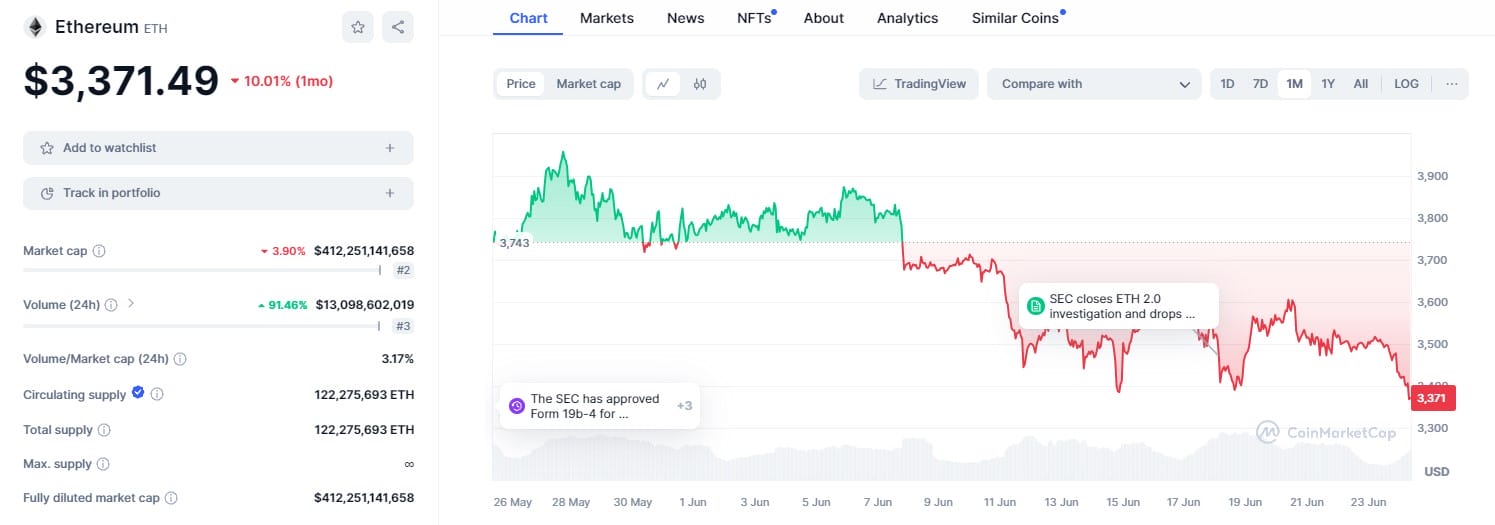Toggle chart to Market cap view
The width and height of the screenshot is (1495, 525).
pyautogui.click(x=588, y=84)
